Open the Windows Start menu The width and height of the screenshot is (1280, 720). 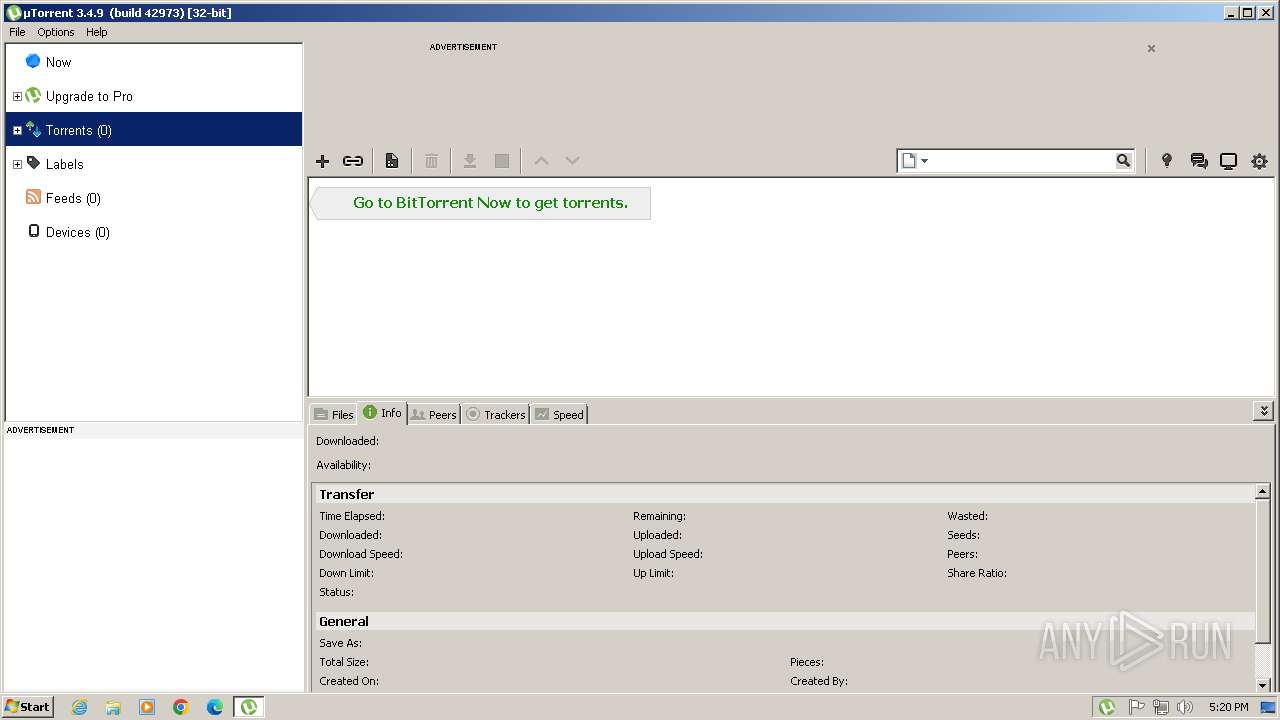[x=27, y=707]
